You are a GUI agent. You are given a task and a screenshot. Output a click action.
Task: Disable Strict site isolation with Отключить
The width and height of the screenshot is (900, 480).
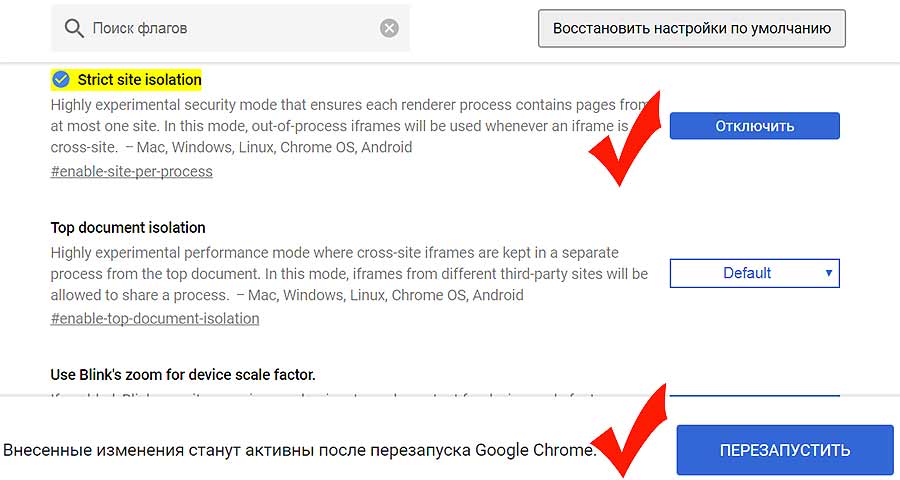coord(754,126)
